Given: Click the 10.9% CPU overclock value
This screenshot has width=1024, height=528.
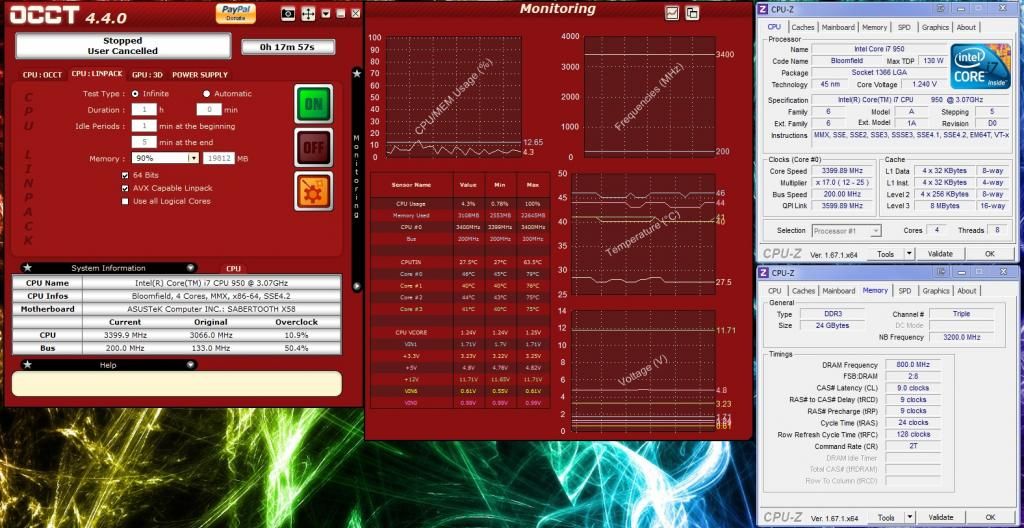Looking at the screenshot, I should 296,335.
